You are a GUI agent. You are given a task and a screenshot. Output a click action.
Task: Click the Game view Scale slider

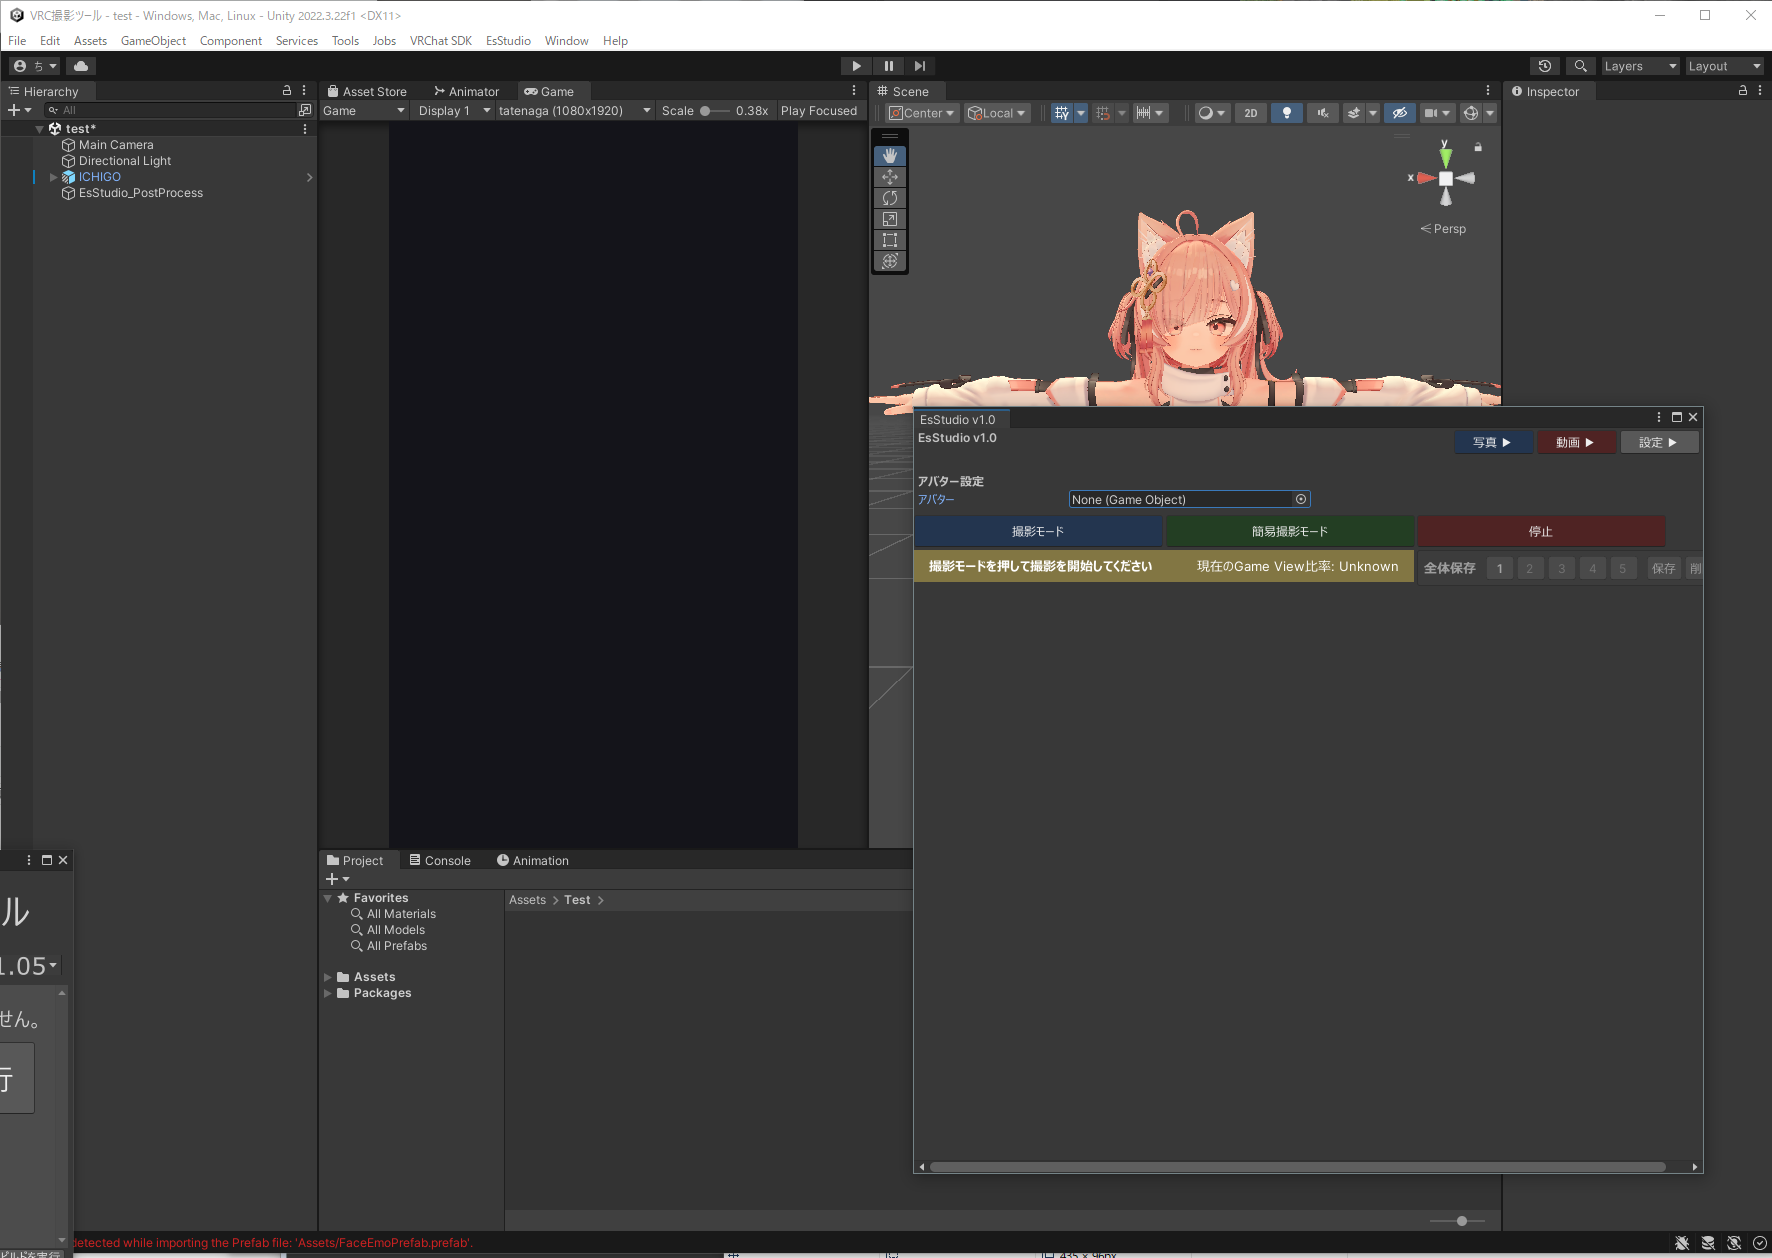714,111
